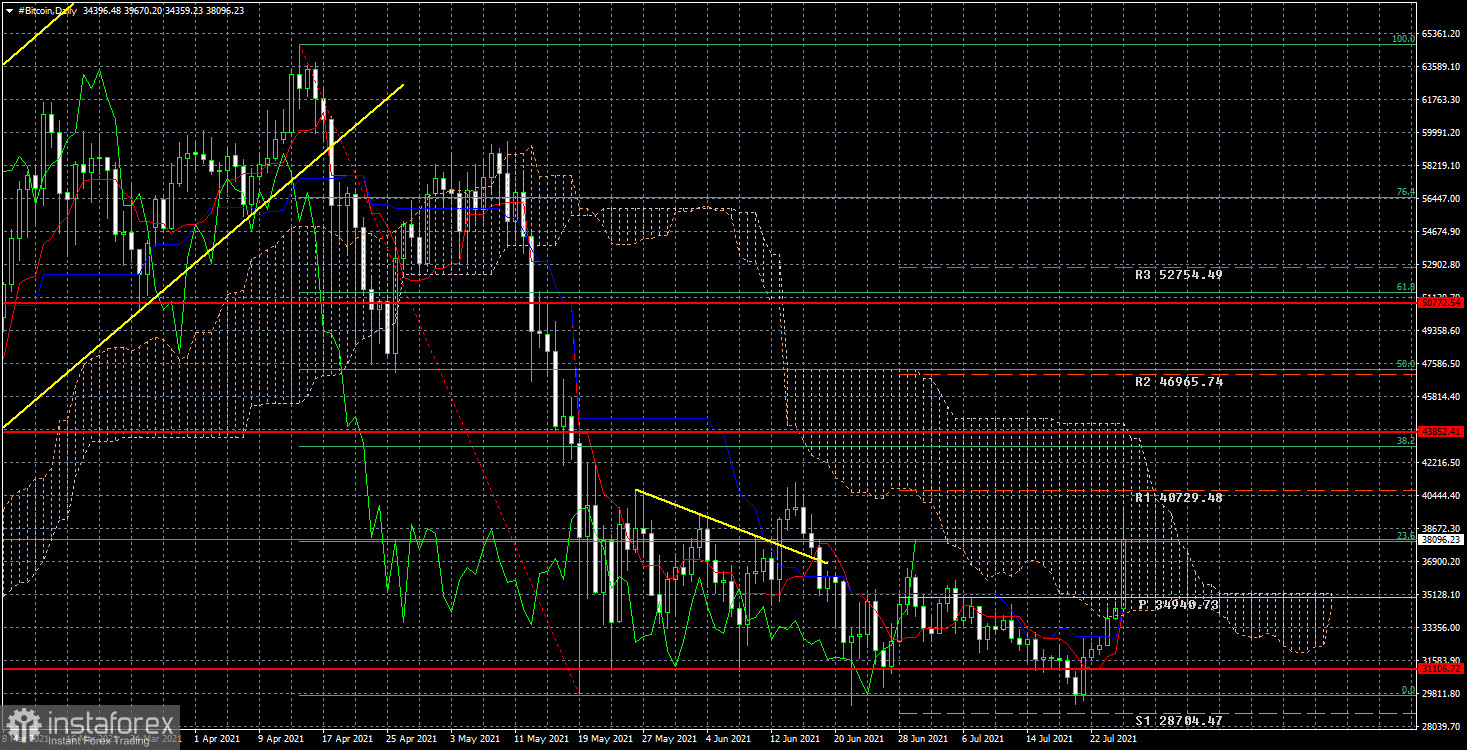Click the Fibonacci 100.0 level label
Image resolution: width=1467 pixels, height=750 pixels.
tap(1403, 39)
